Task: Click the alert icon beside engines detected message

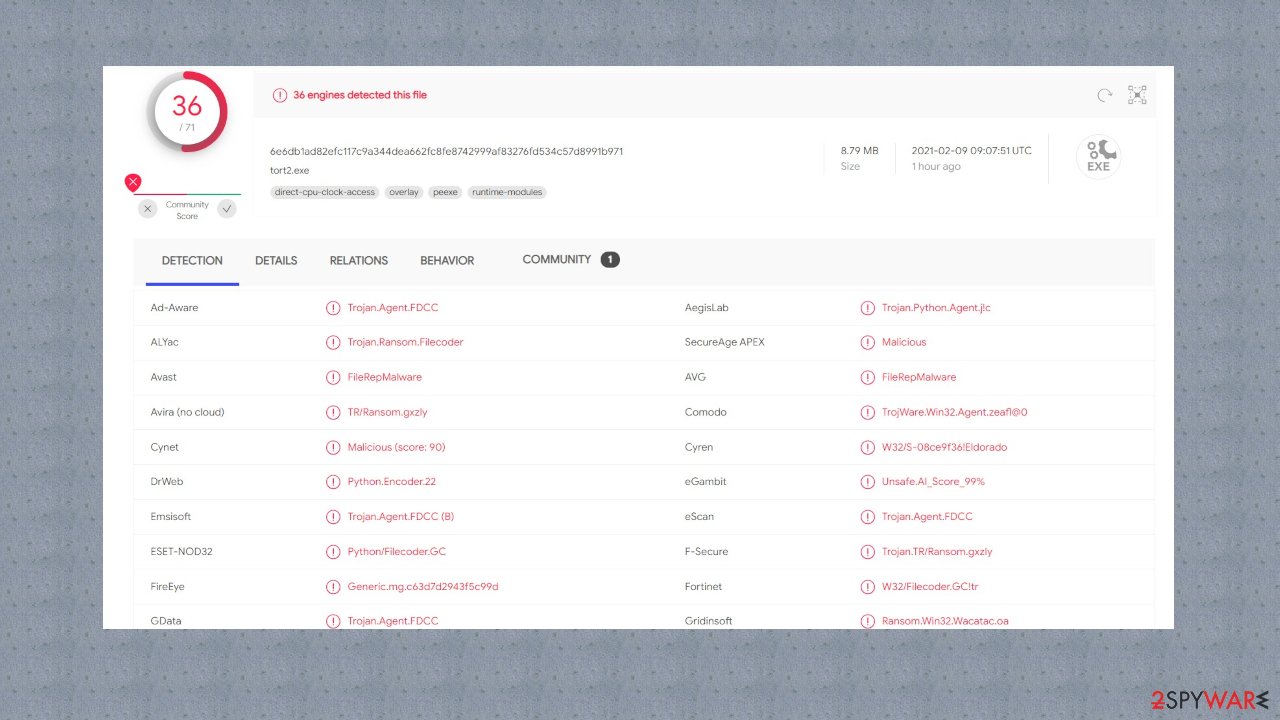Action: pyautogui.click(x=280, y=95)
